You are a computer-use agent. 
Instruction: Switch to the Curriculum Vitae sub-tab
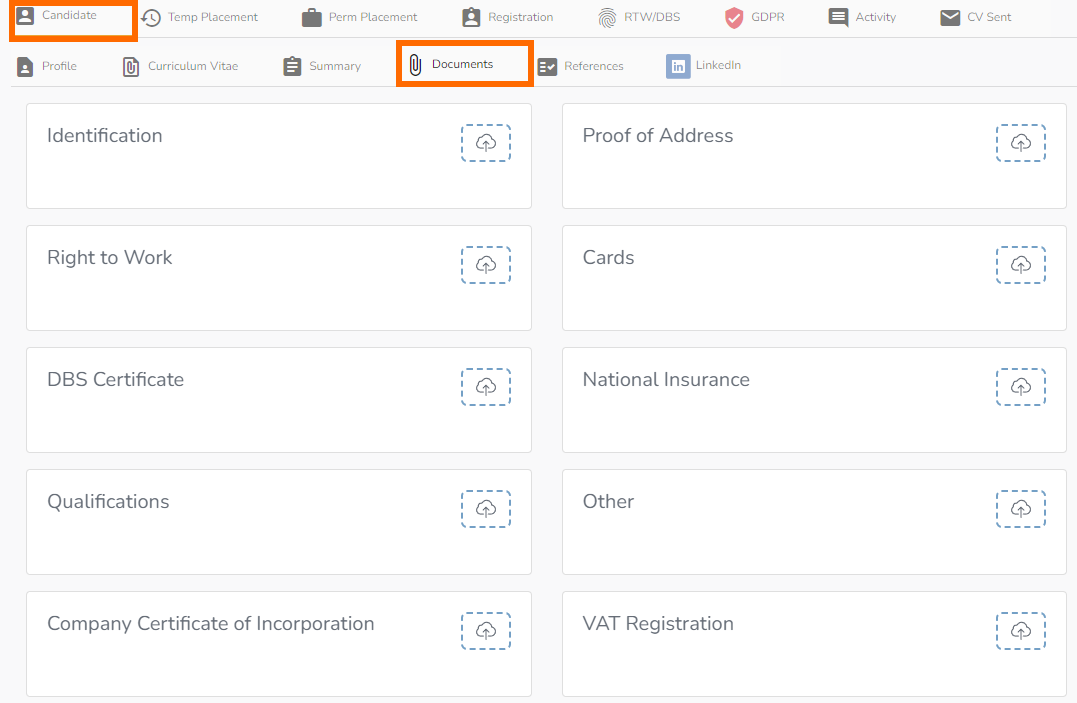181,66
